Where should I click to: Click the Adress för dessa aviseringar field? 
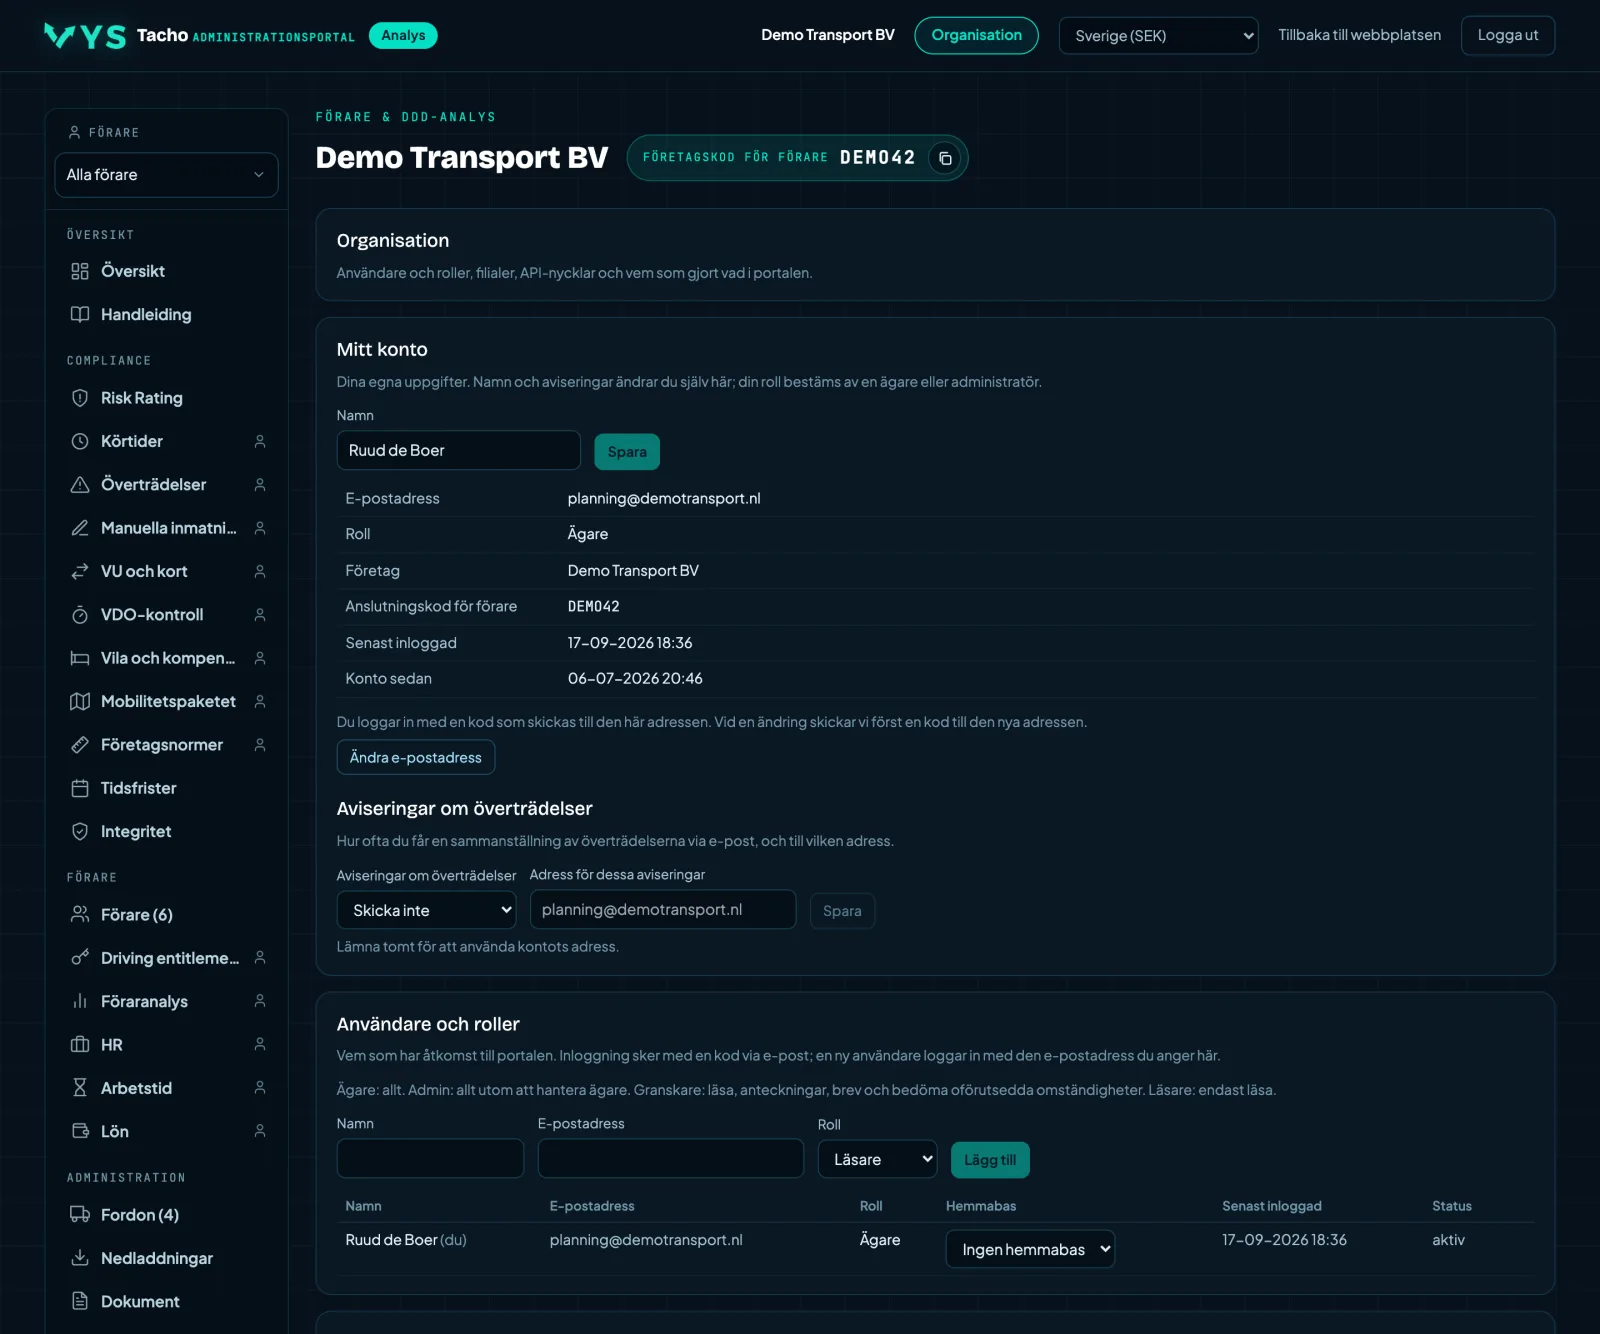(x=663, y=909)
